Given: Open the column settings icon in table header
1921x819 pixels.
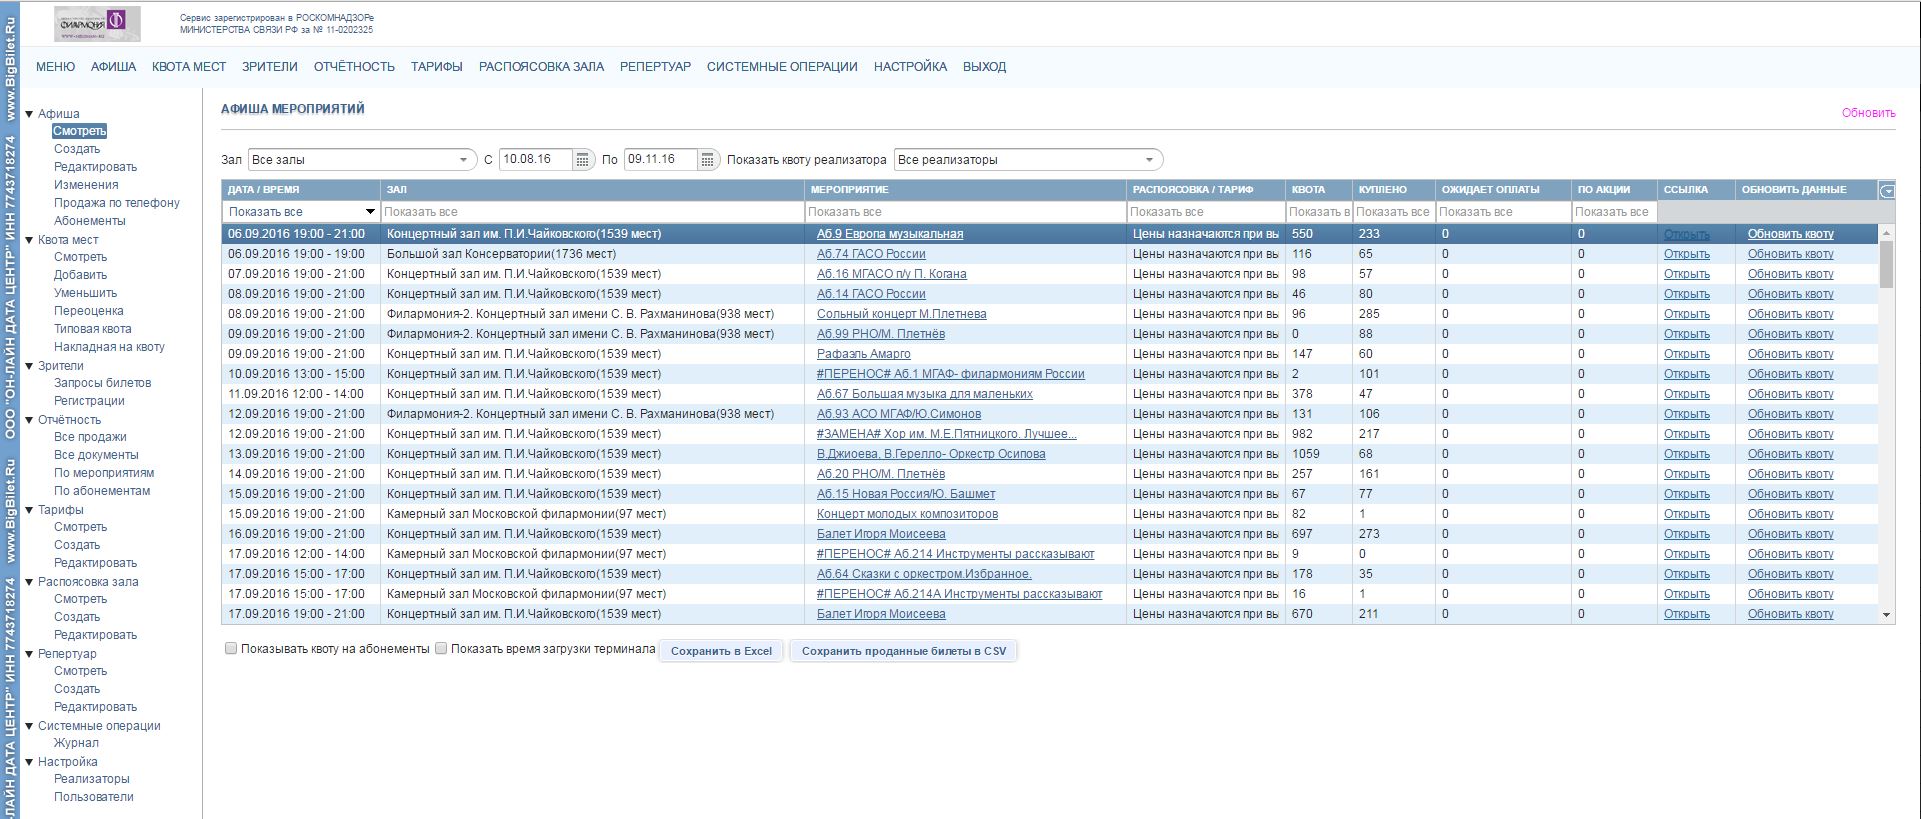Looking at the screenshot, I should 1886,190.
